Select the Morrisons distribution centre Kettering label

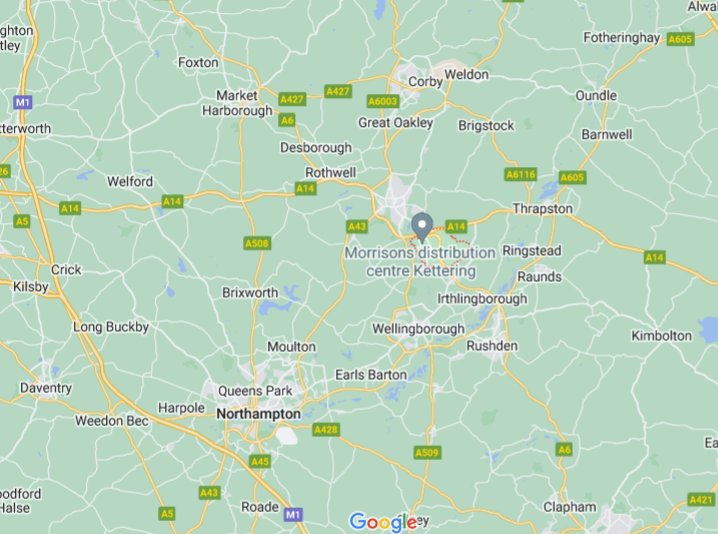coord(420,262)
